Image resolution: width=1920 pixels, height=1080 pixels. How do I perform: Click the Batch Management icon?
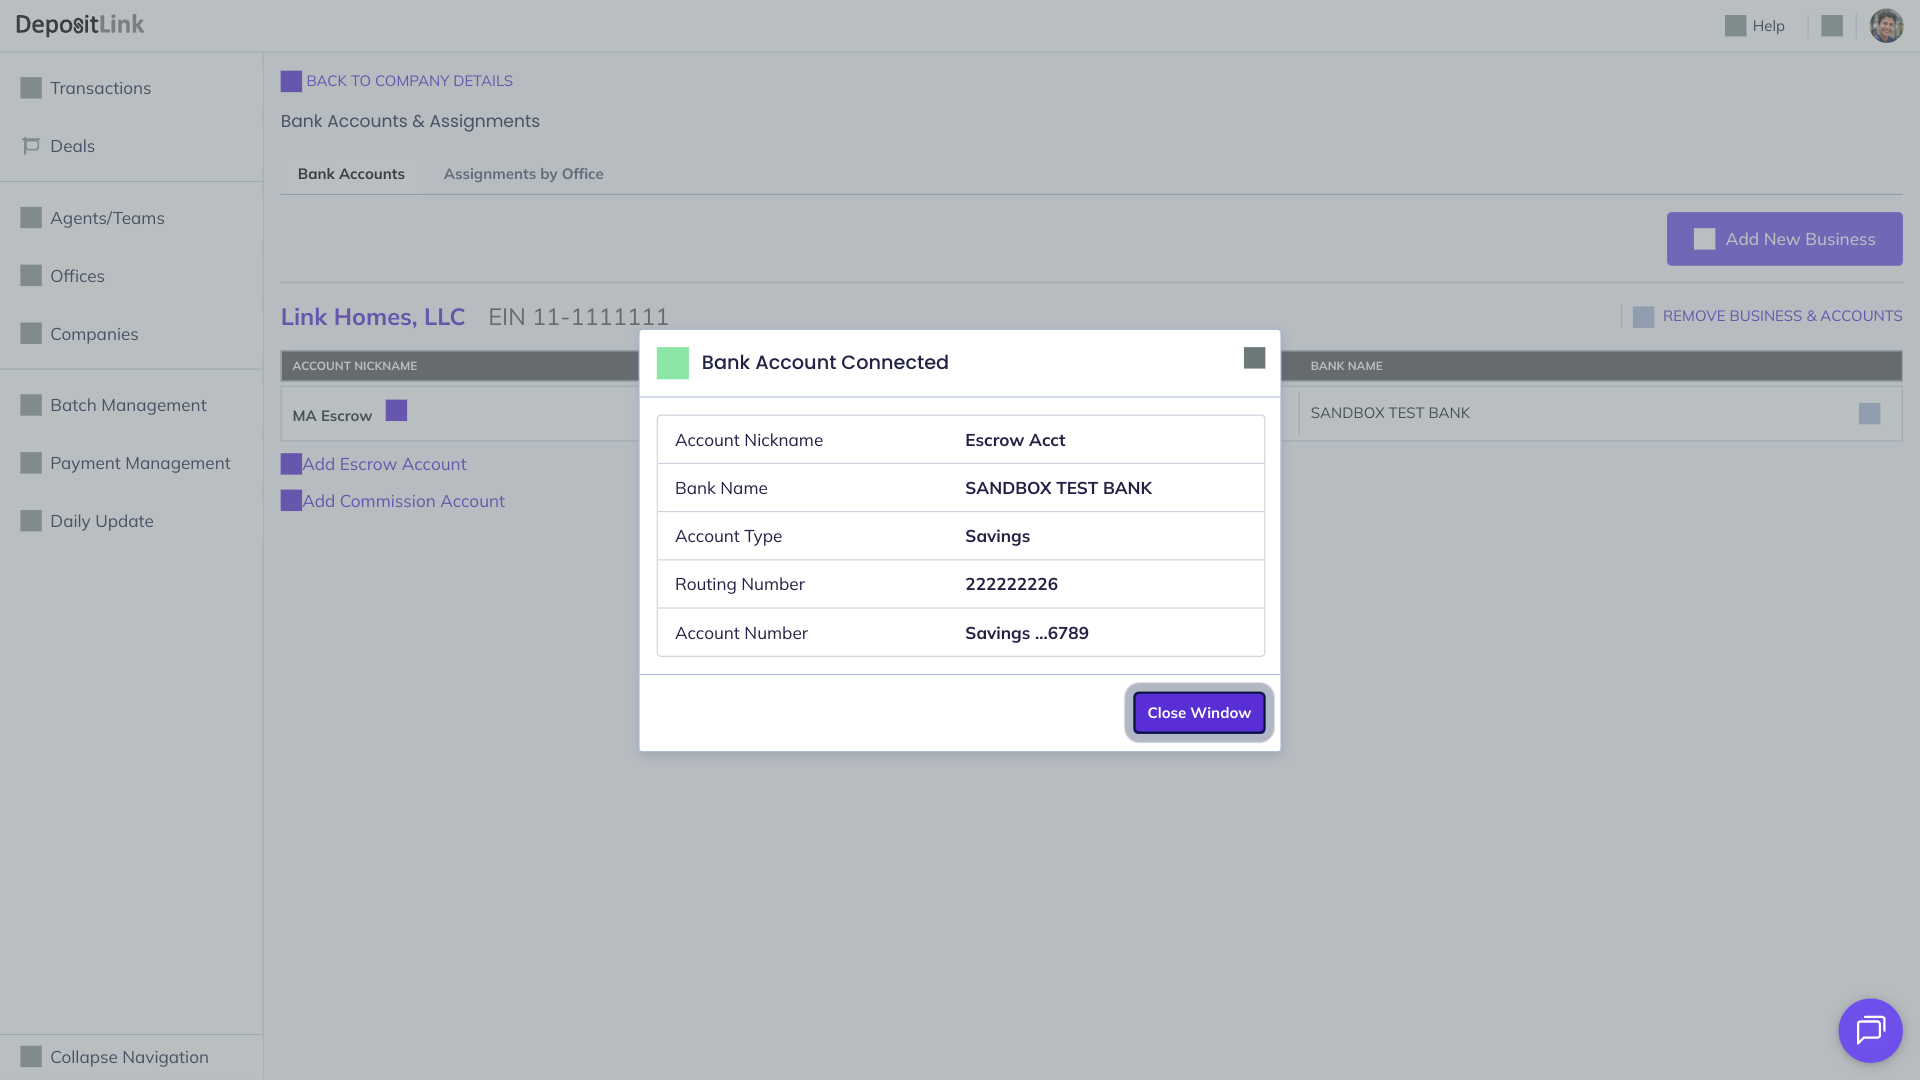(x=31, y=405)
